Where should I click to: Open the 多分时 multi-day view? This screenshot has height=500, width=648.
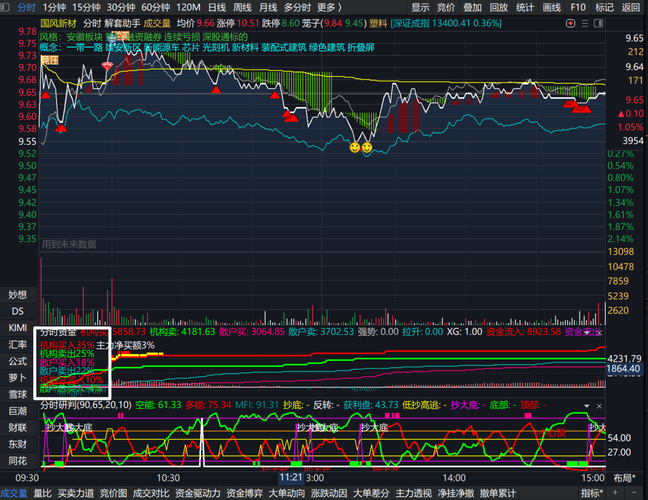click(297, 7)
